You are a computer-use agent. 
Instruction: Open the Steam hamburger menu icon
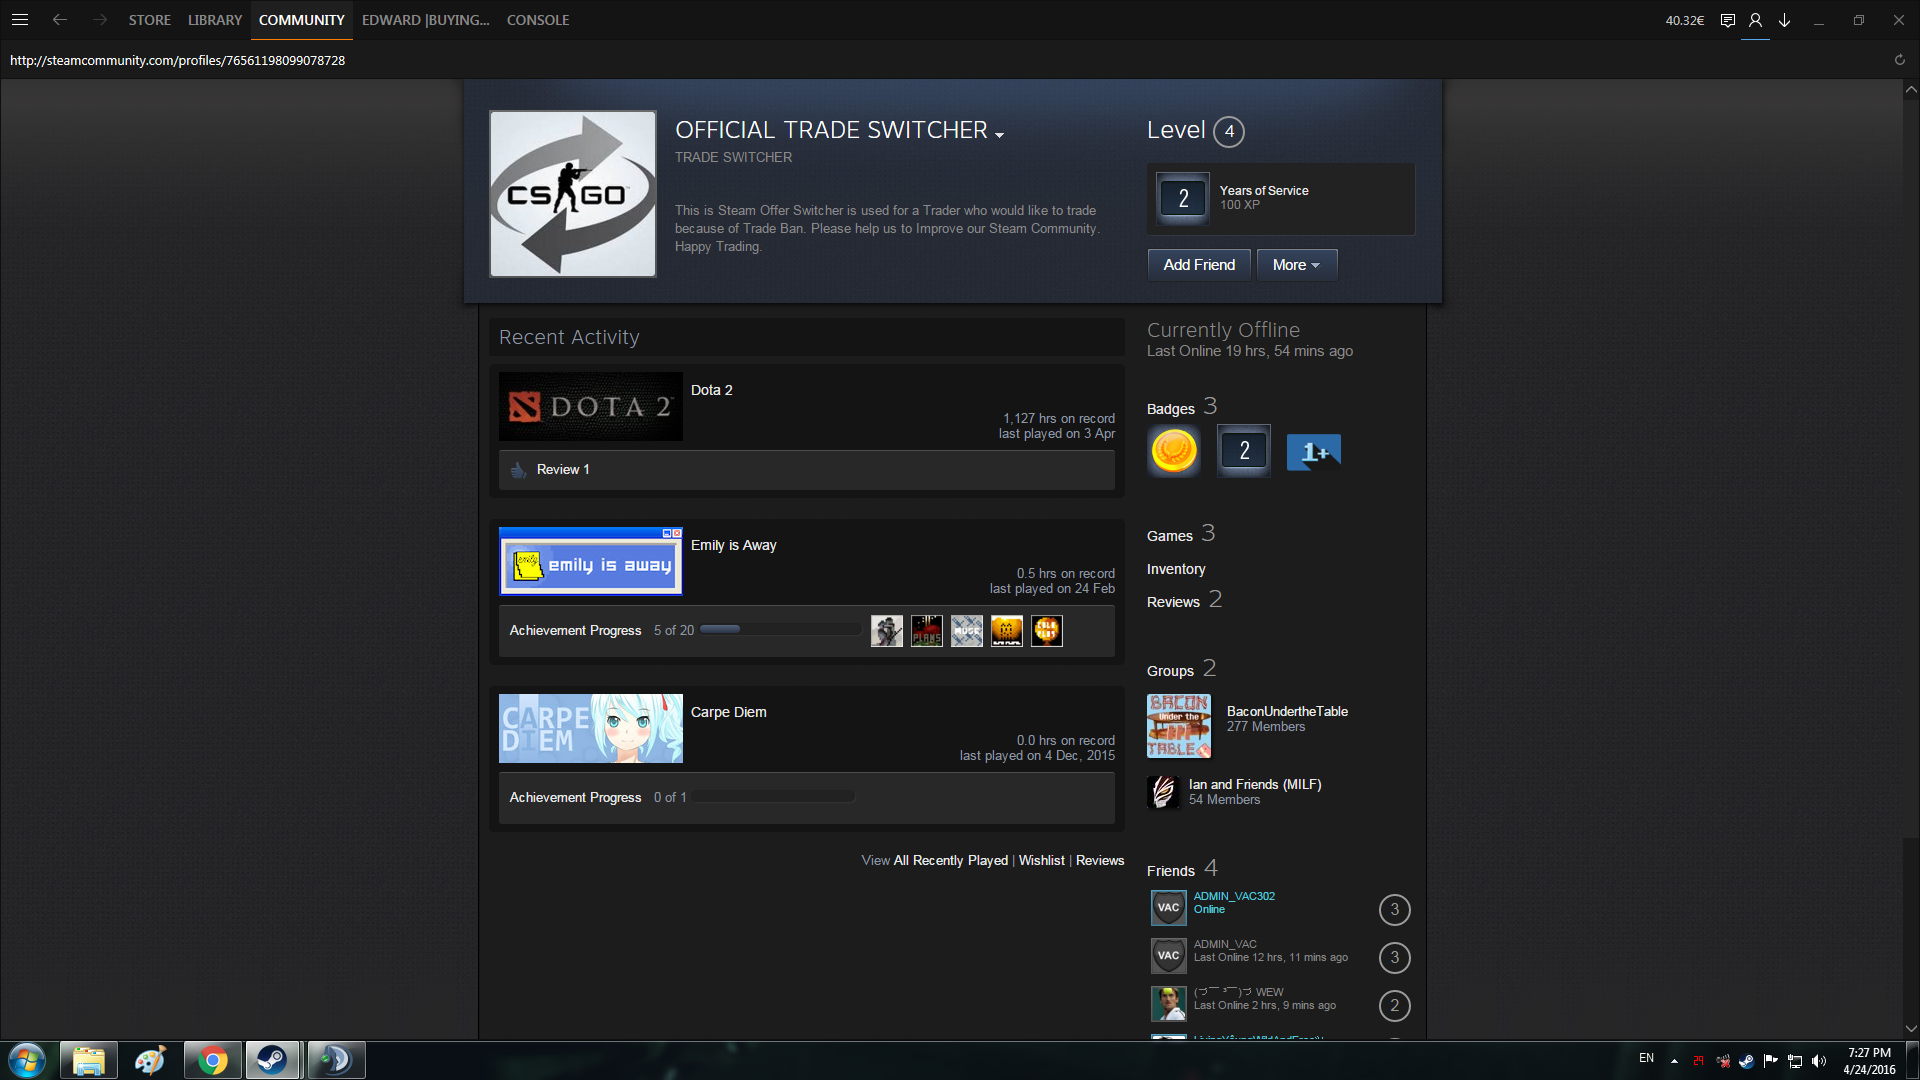19,20
